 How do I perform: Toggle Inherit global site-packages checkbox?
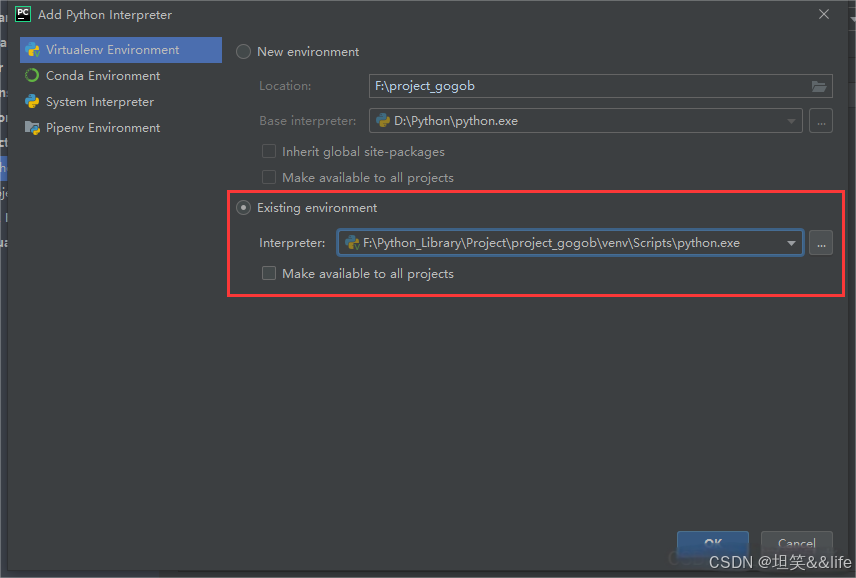tap(269, 151)
